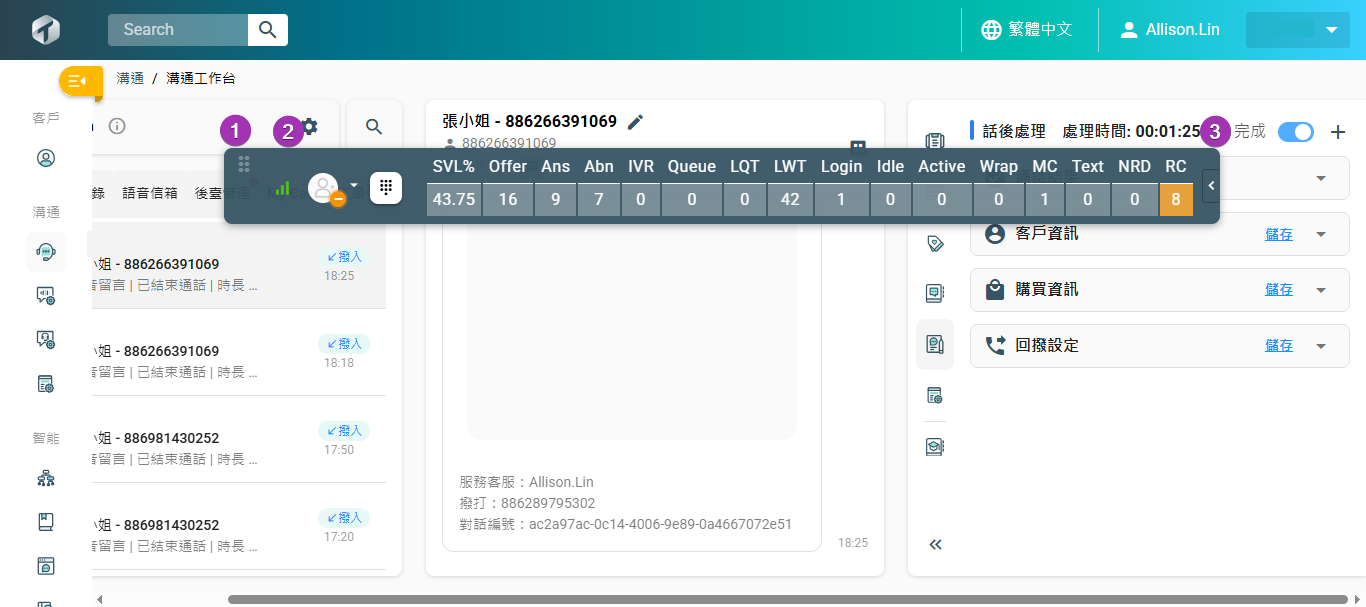
Task: Open the Allison.Lin user account button
Action: (1170, 30)
